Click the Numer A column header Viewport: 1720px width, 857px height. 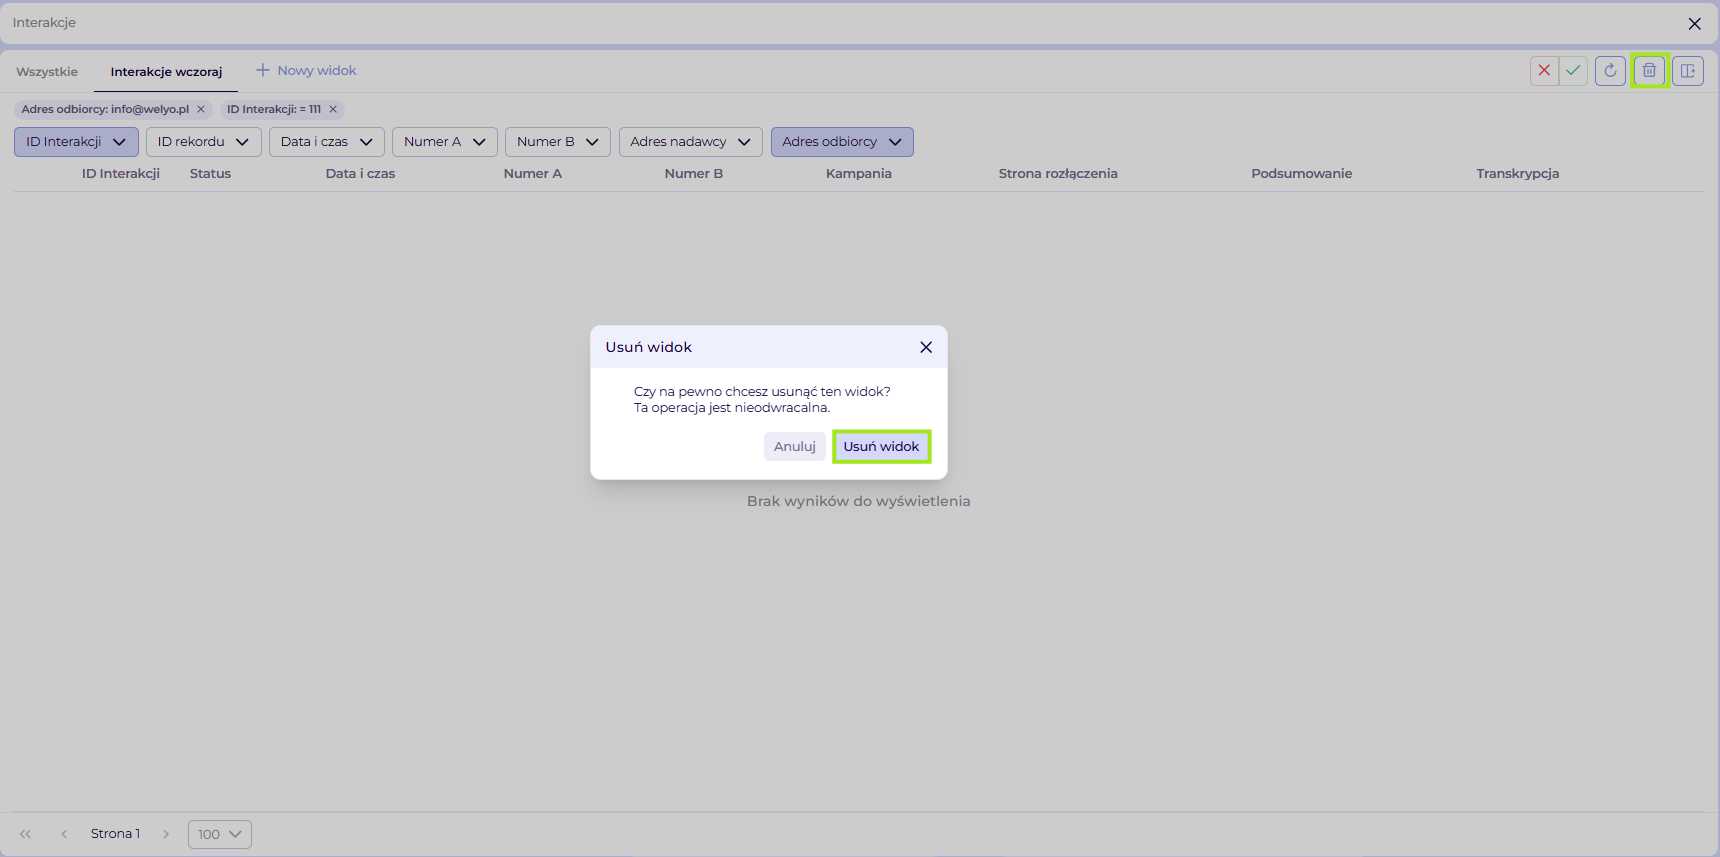coord(533,173)
